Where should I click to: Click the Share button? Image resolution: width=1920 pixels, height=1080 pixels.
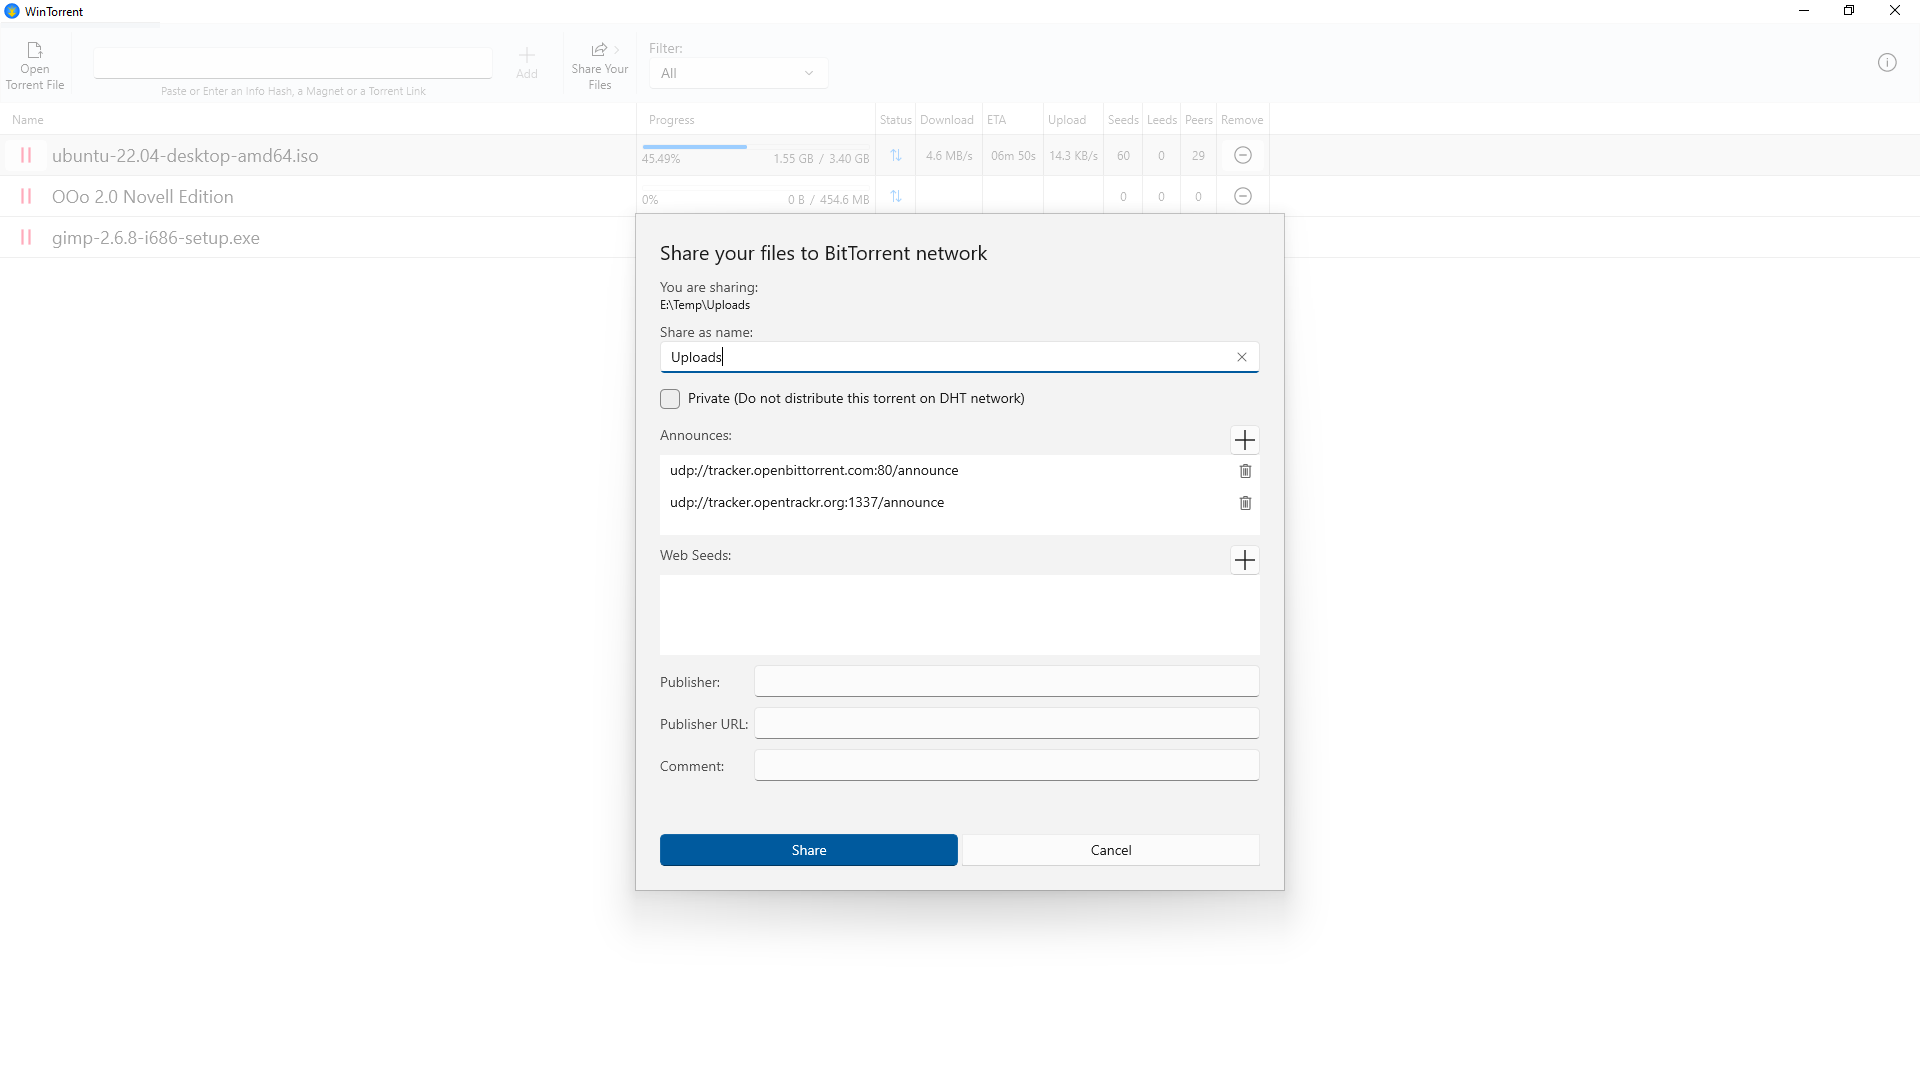point(808,850)
